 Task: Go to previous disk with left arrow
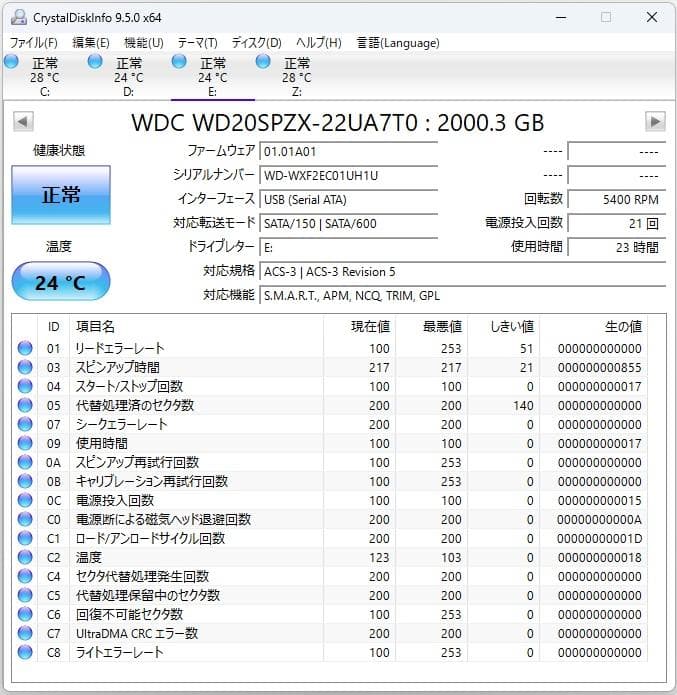pyautogui.click(x=23, y=121)
